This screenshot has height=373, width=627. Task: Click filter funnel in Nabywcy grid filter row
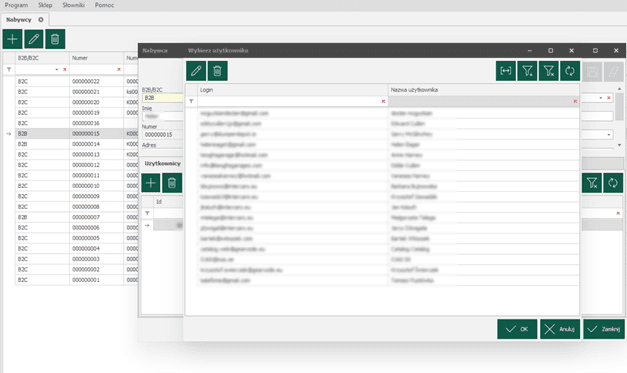9,69
